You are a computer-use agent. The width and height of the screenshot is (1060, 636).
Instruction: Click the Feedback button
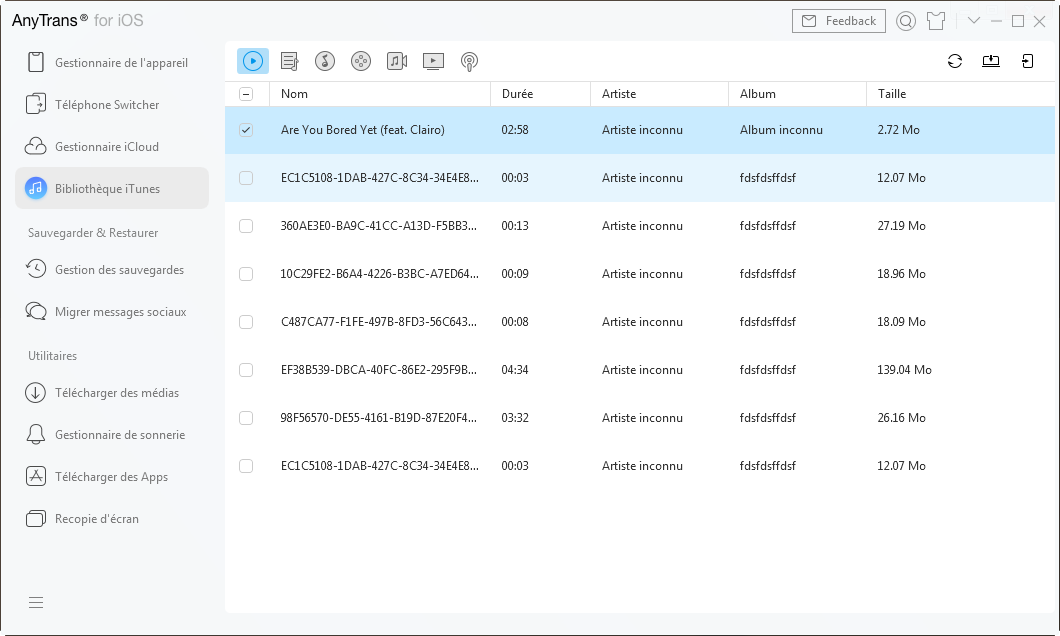pyautogui.click(x=839, y=21)
